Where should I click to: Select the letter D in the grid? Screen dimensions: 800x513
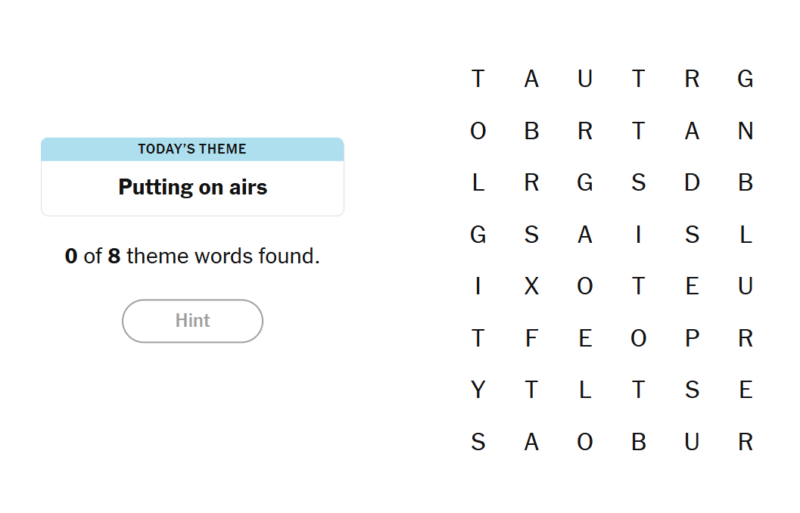pyautogui.click(x=692, y=183)
